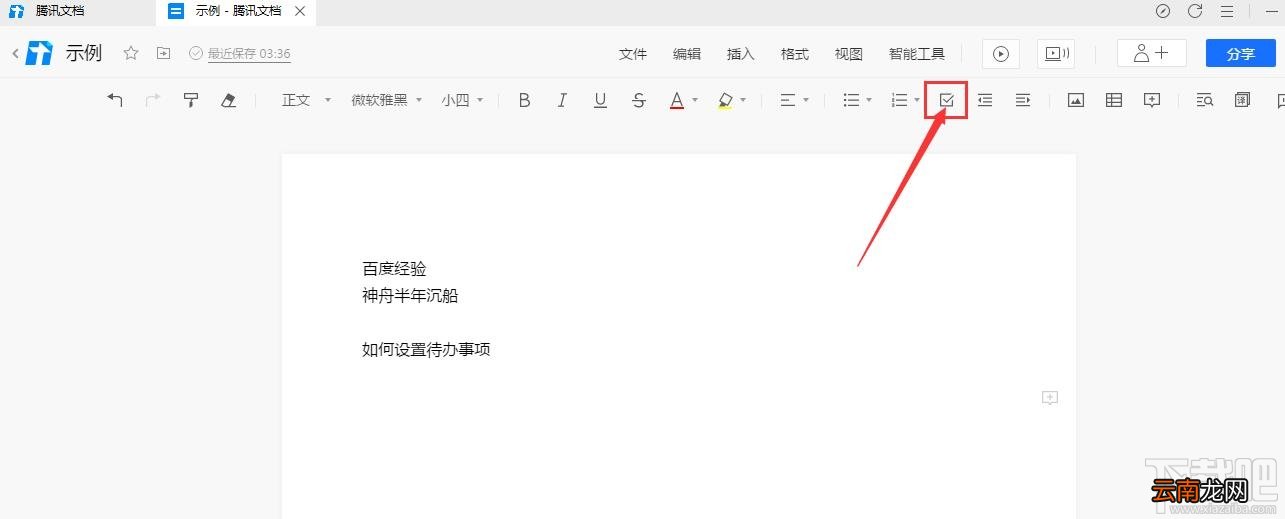Start the presentation play button

(x=1001, y=54)
